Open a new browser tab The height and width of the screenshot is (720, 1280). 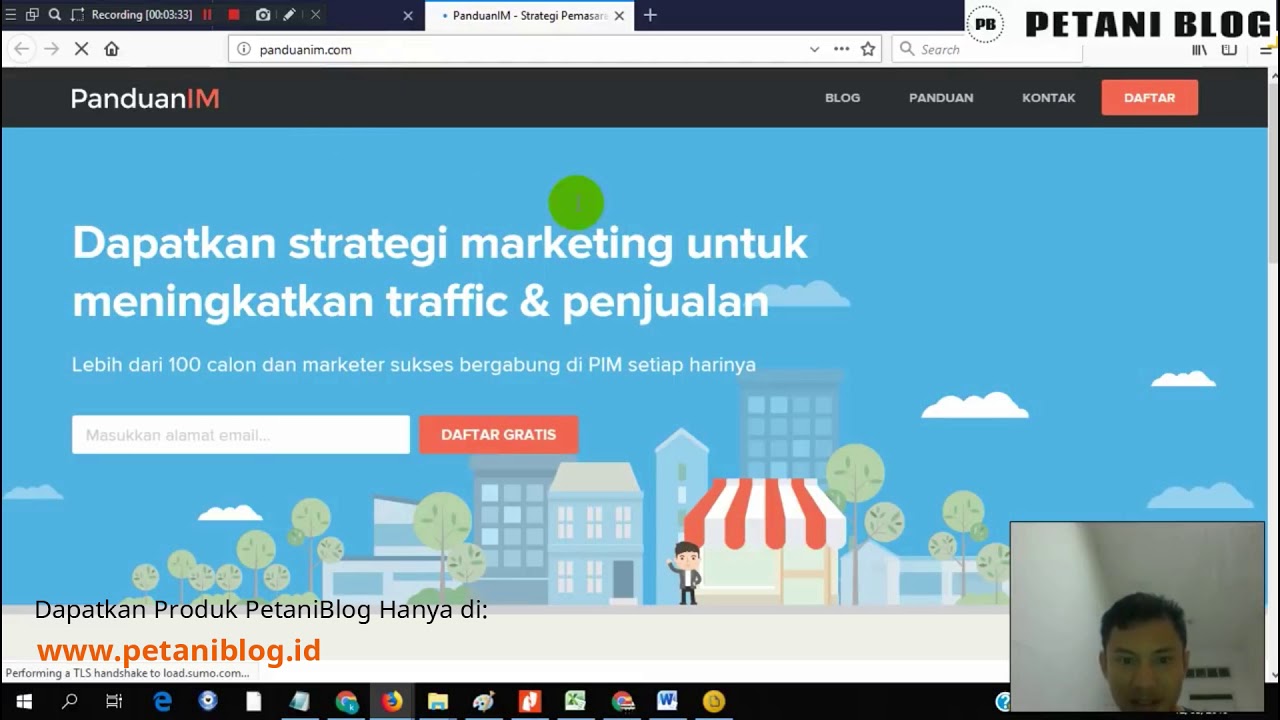click(x=650, y=15)
